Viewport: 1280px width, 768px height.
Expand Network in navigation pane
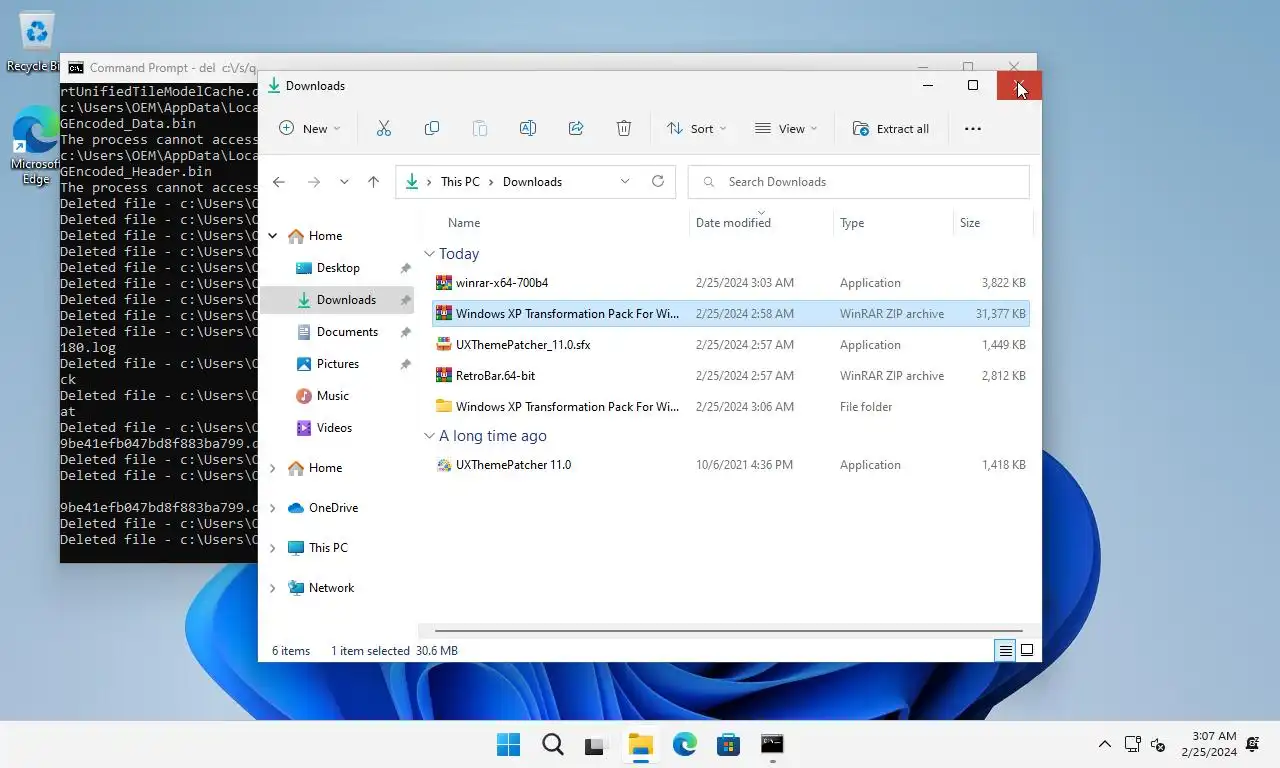pos(273,588)
